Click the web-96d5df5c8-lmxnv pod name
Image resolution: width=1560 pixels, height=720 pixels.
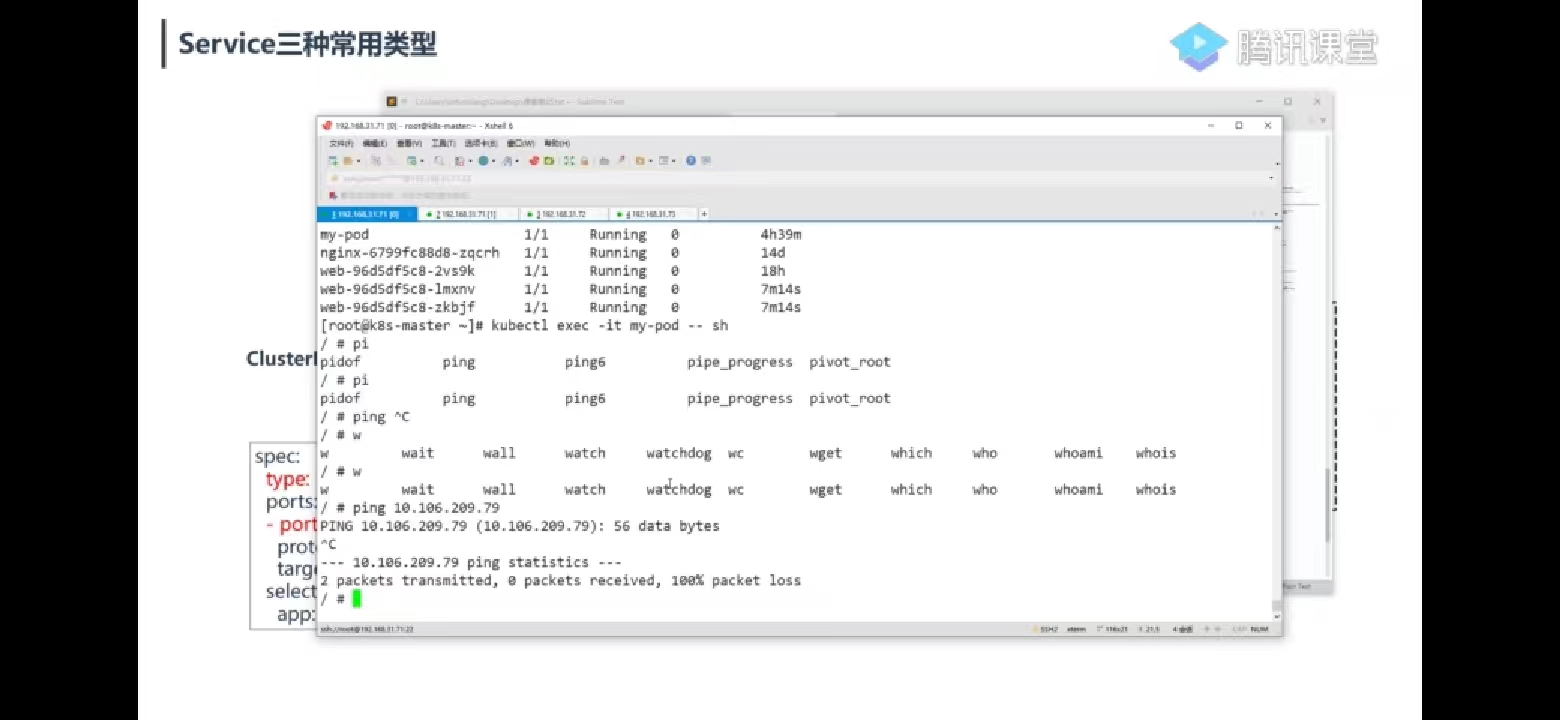(397, 289)
